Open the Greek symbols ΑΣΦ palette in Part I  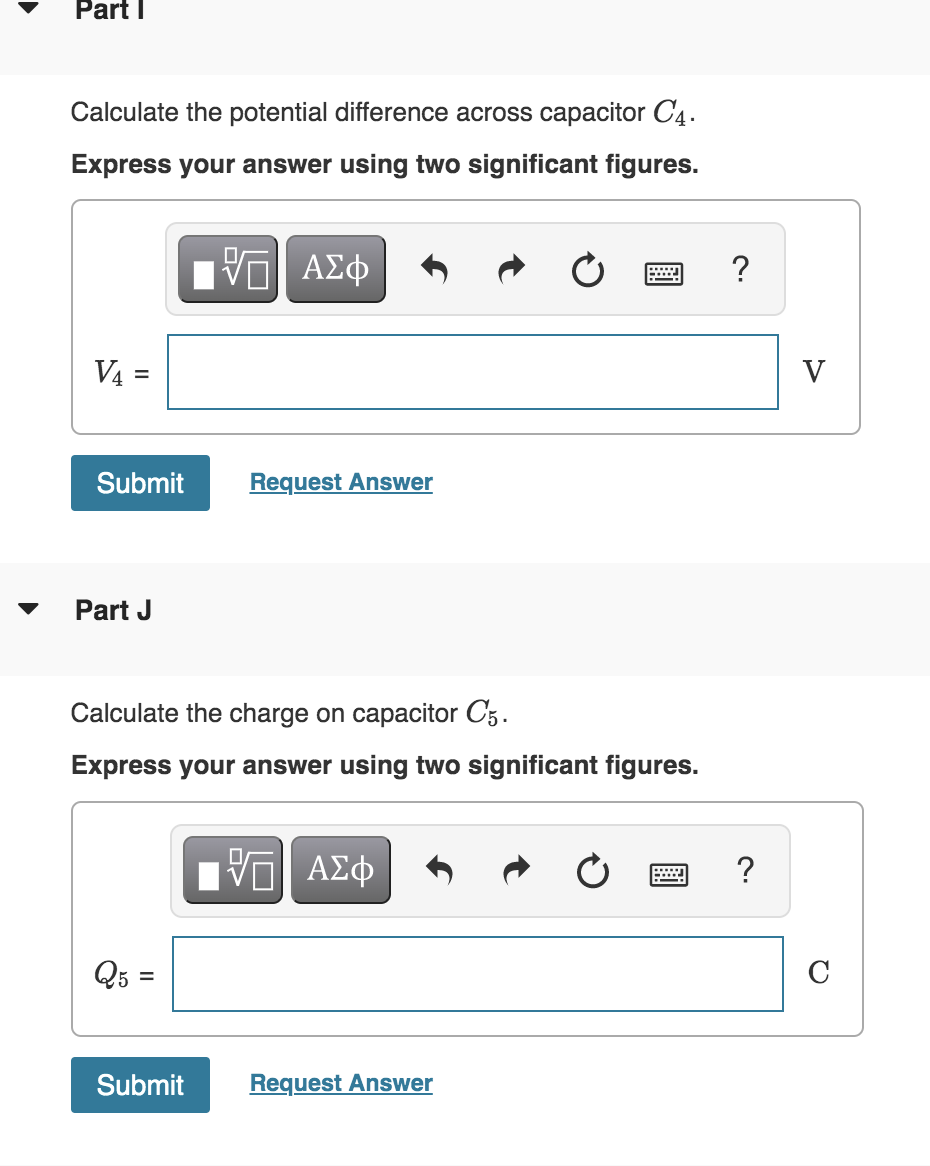335,268
